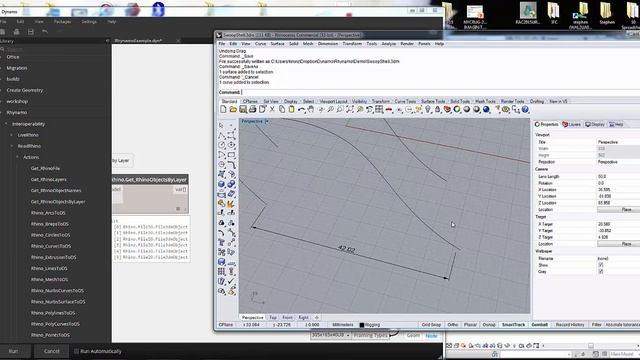640x360 pixels.
Task: Click the blue Render sphere icon
Action: click(486, 109)
